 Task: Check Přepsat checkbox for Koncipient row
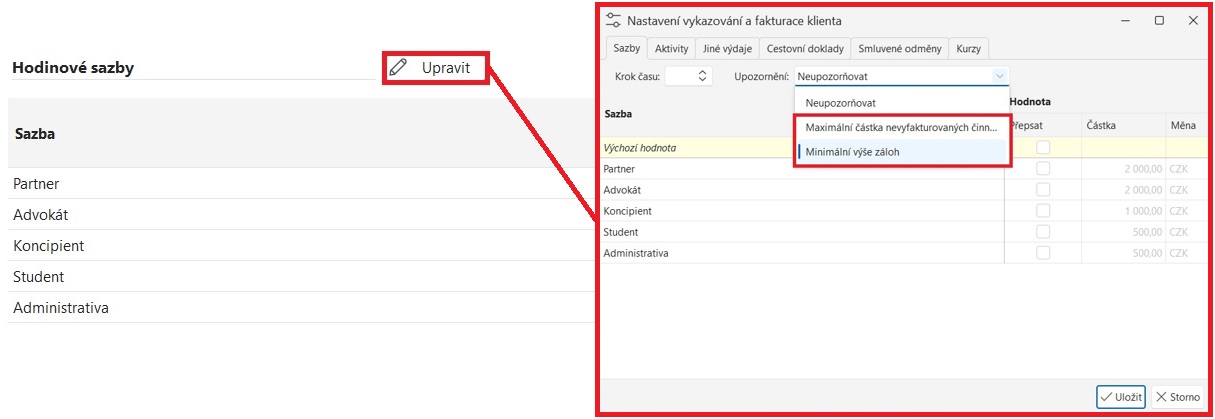click(1043, 211)
